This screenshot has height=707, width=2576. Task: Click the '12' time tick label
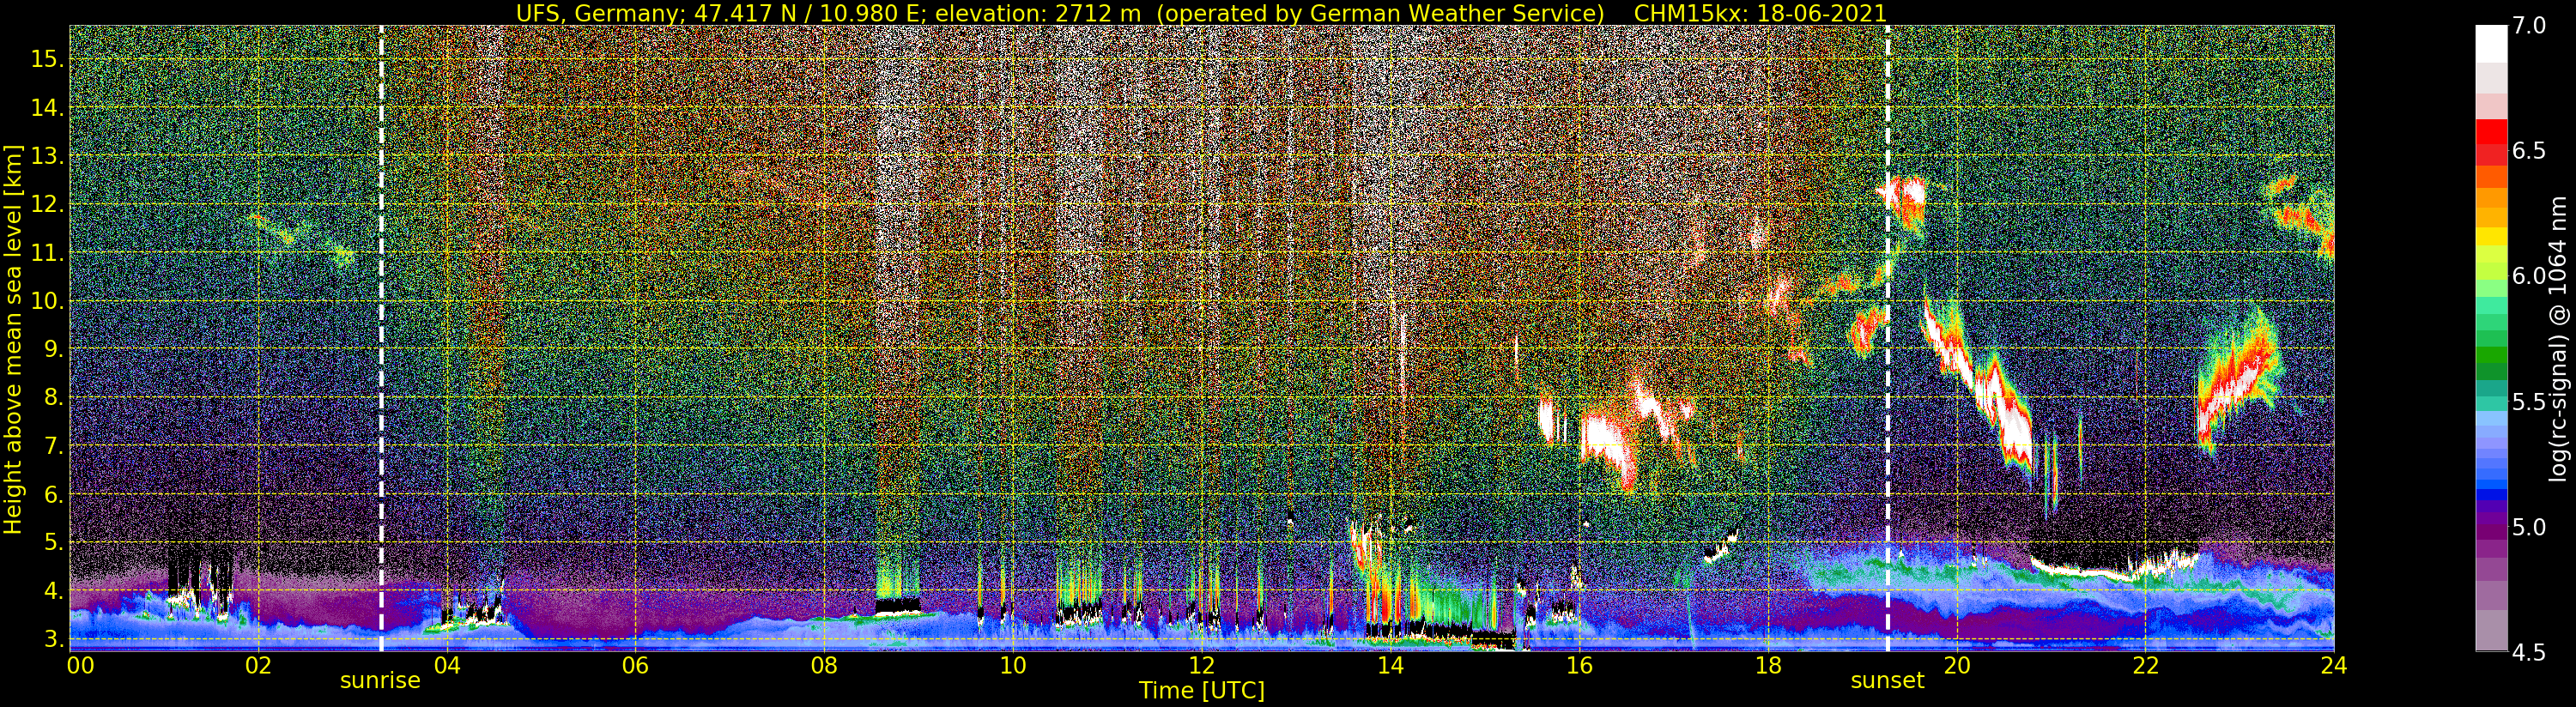1202,666
